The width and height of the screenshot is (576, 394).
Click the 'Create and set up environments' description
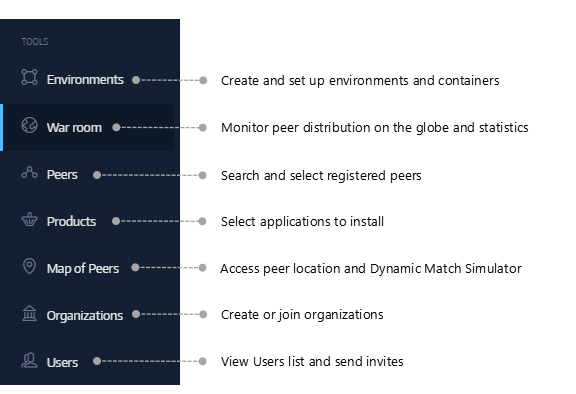[x=360, y=80]
